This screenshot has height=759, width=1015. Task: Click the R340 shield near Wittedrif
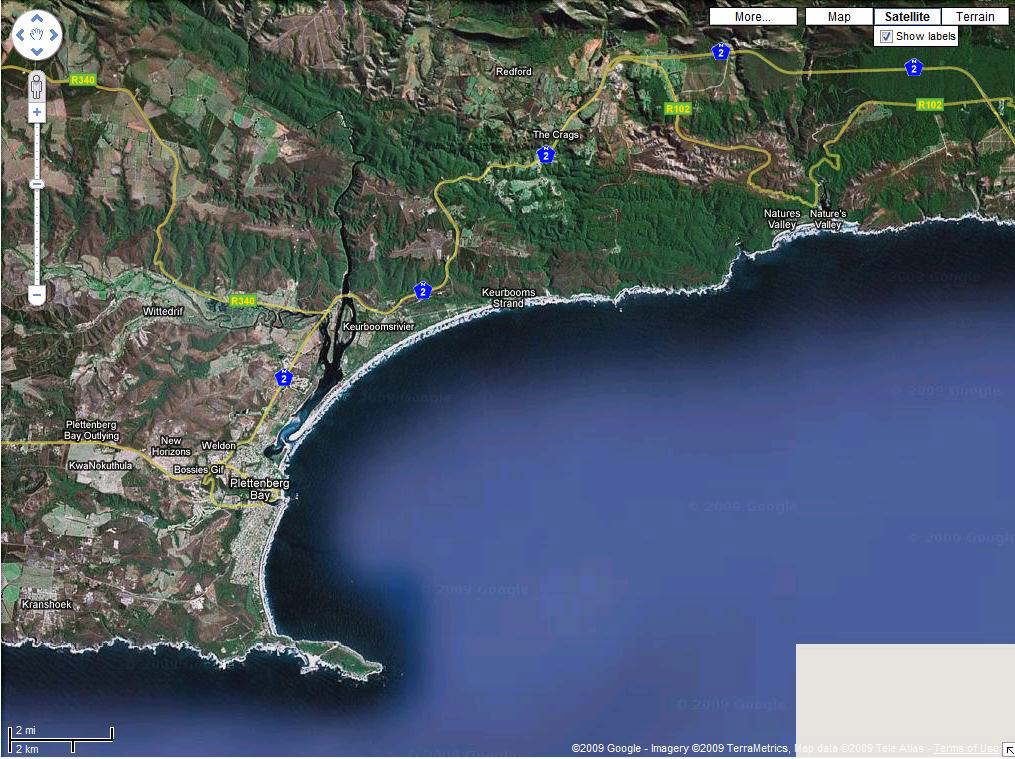[243, 301]
